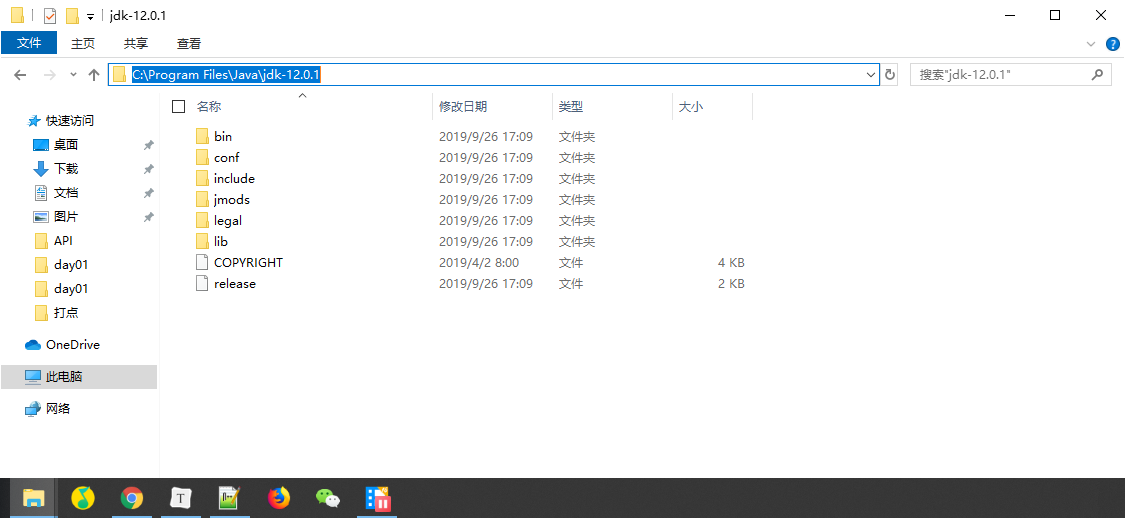Select 快速访问 in the navigation pane

[70, 121]
